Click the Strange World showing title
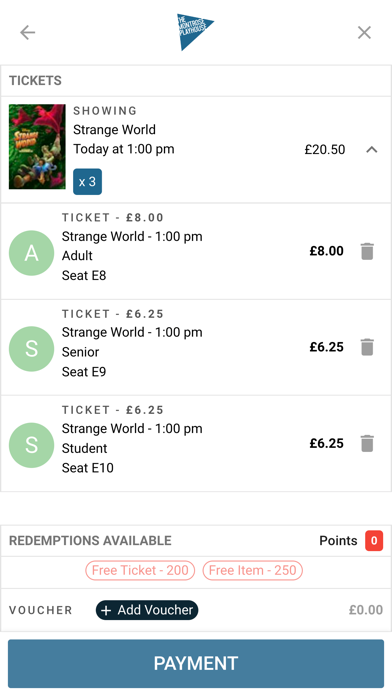 [x=115, y=130]
